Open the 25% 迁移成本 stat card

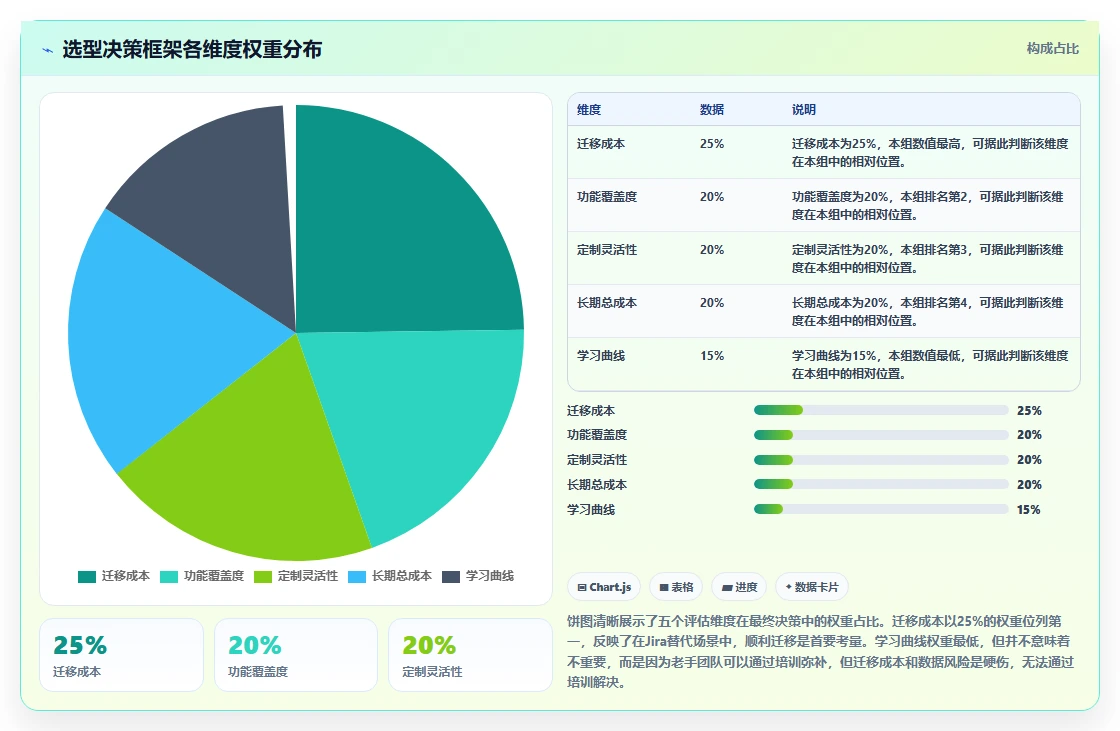(x=121, y=655)
